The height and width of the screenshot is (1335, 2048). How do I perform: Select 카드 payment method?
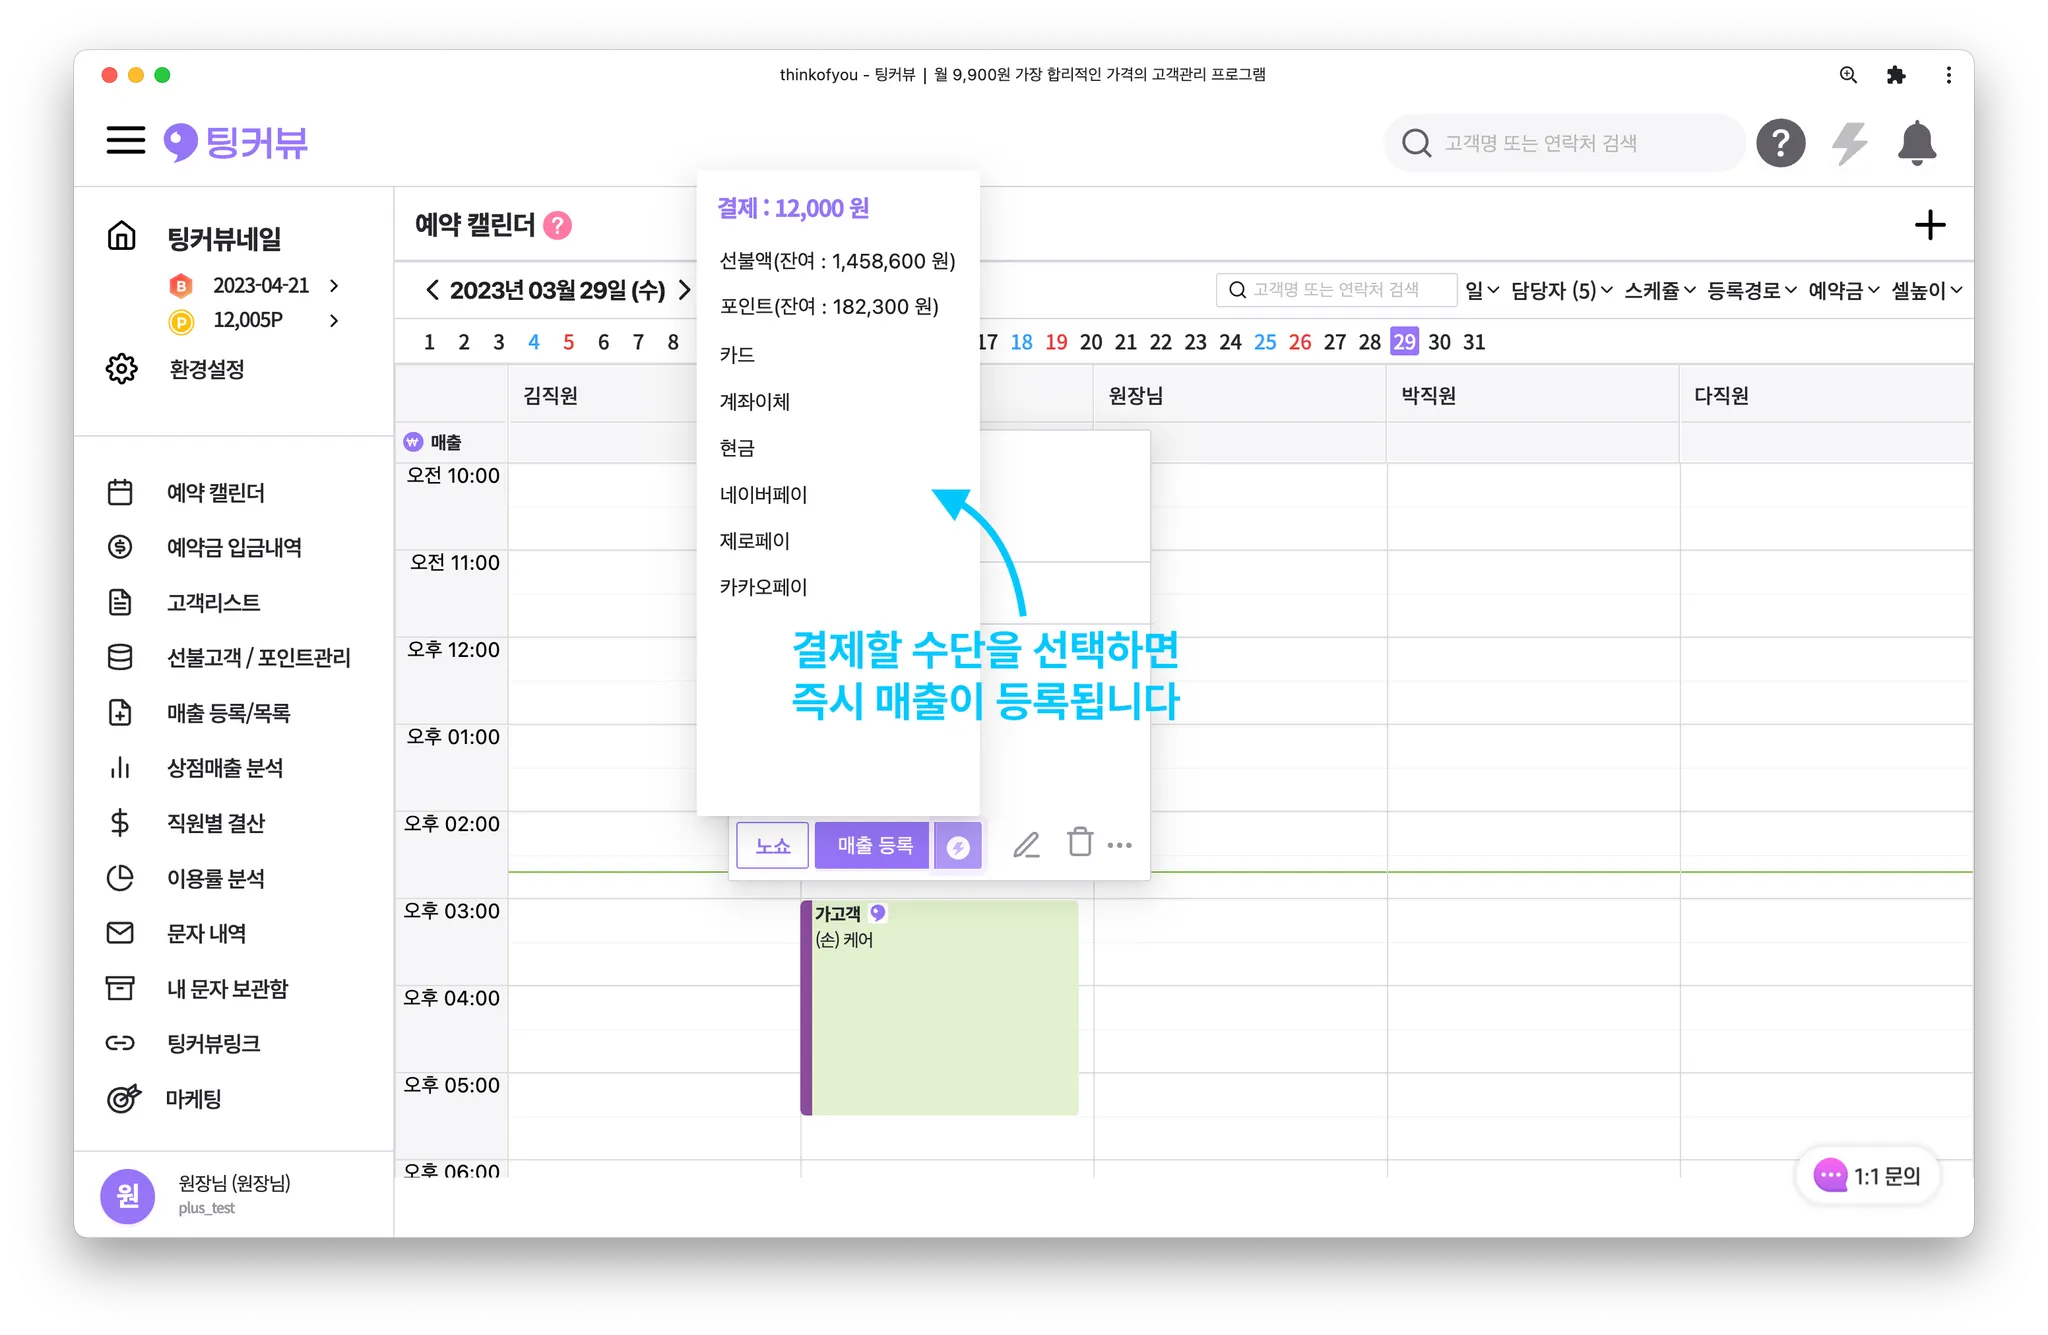(x=737, y=355)
